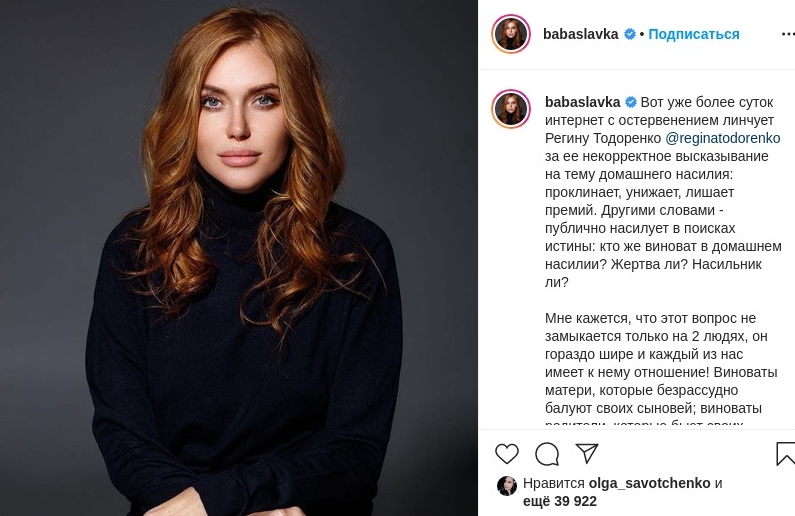
Task: Save the post with the bookmark icon
Action: pos(785,454)
